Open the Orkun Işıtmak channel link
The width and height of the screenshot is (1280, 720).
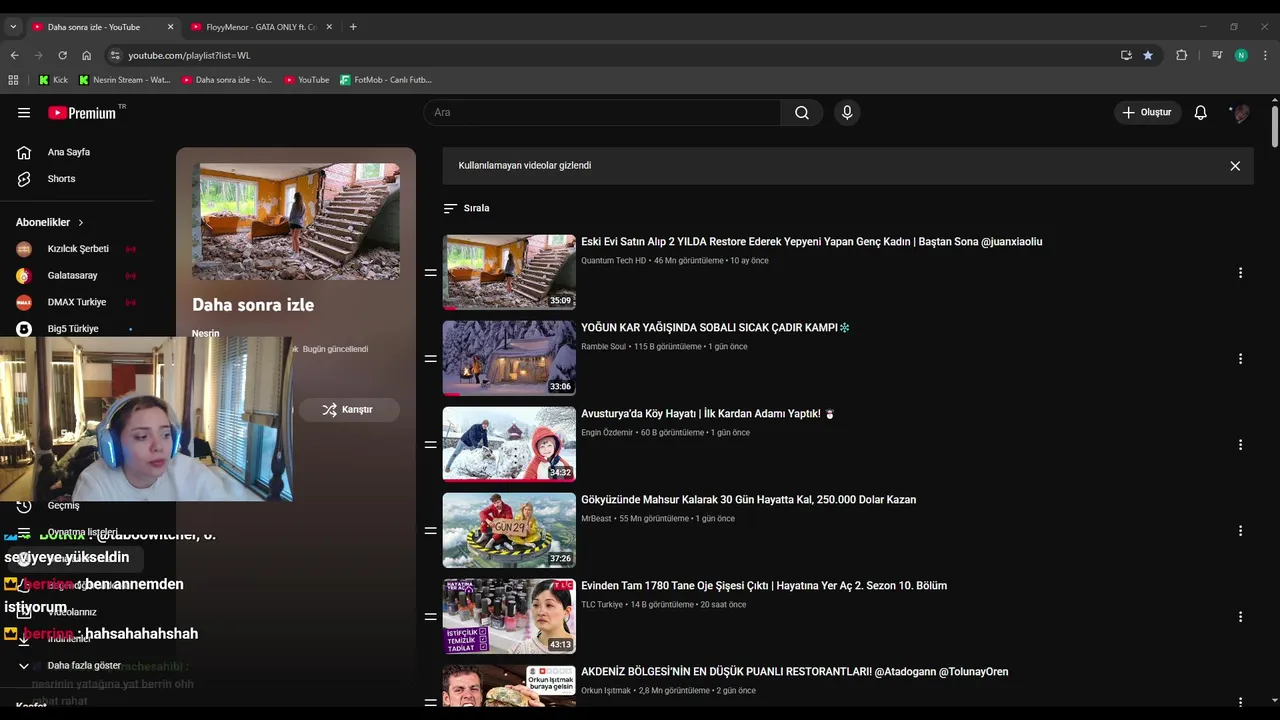pos(606,691)
